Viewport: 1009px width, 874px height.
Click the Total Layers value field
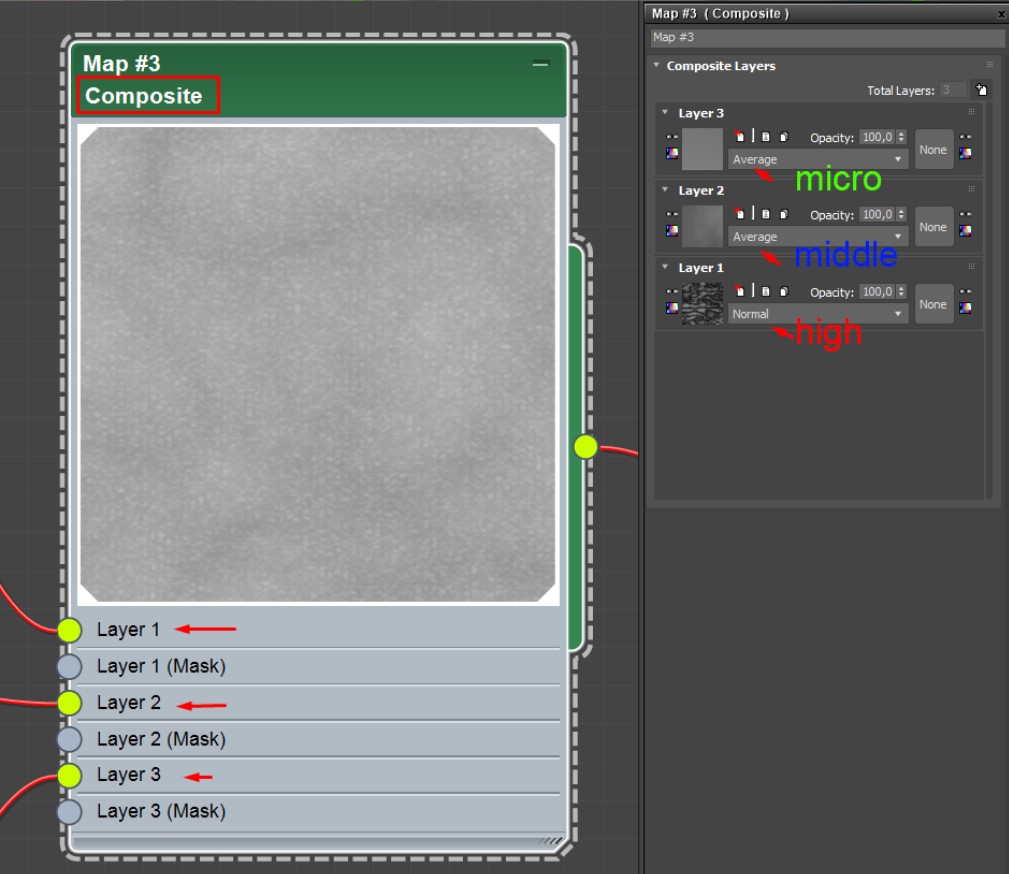[953, 89]
